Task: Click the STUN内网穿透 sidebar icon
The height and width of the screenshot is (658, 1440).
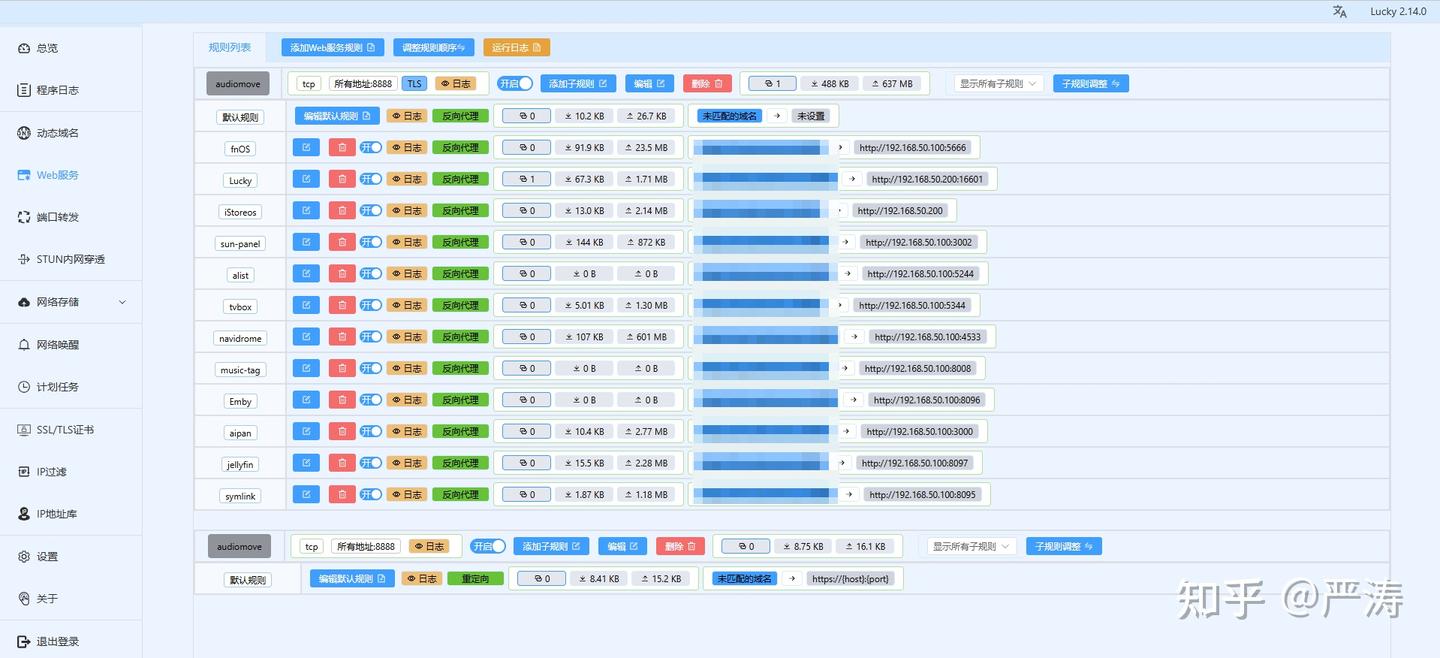Action: coord(22,258)
